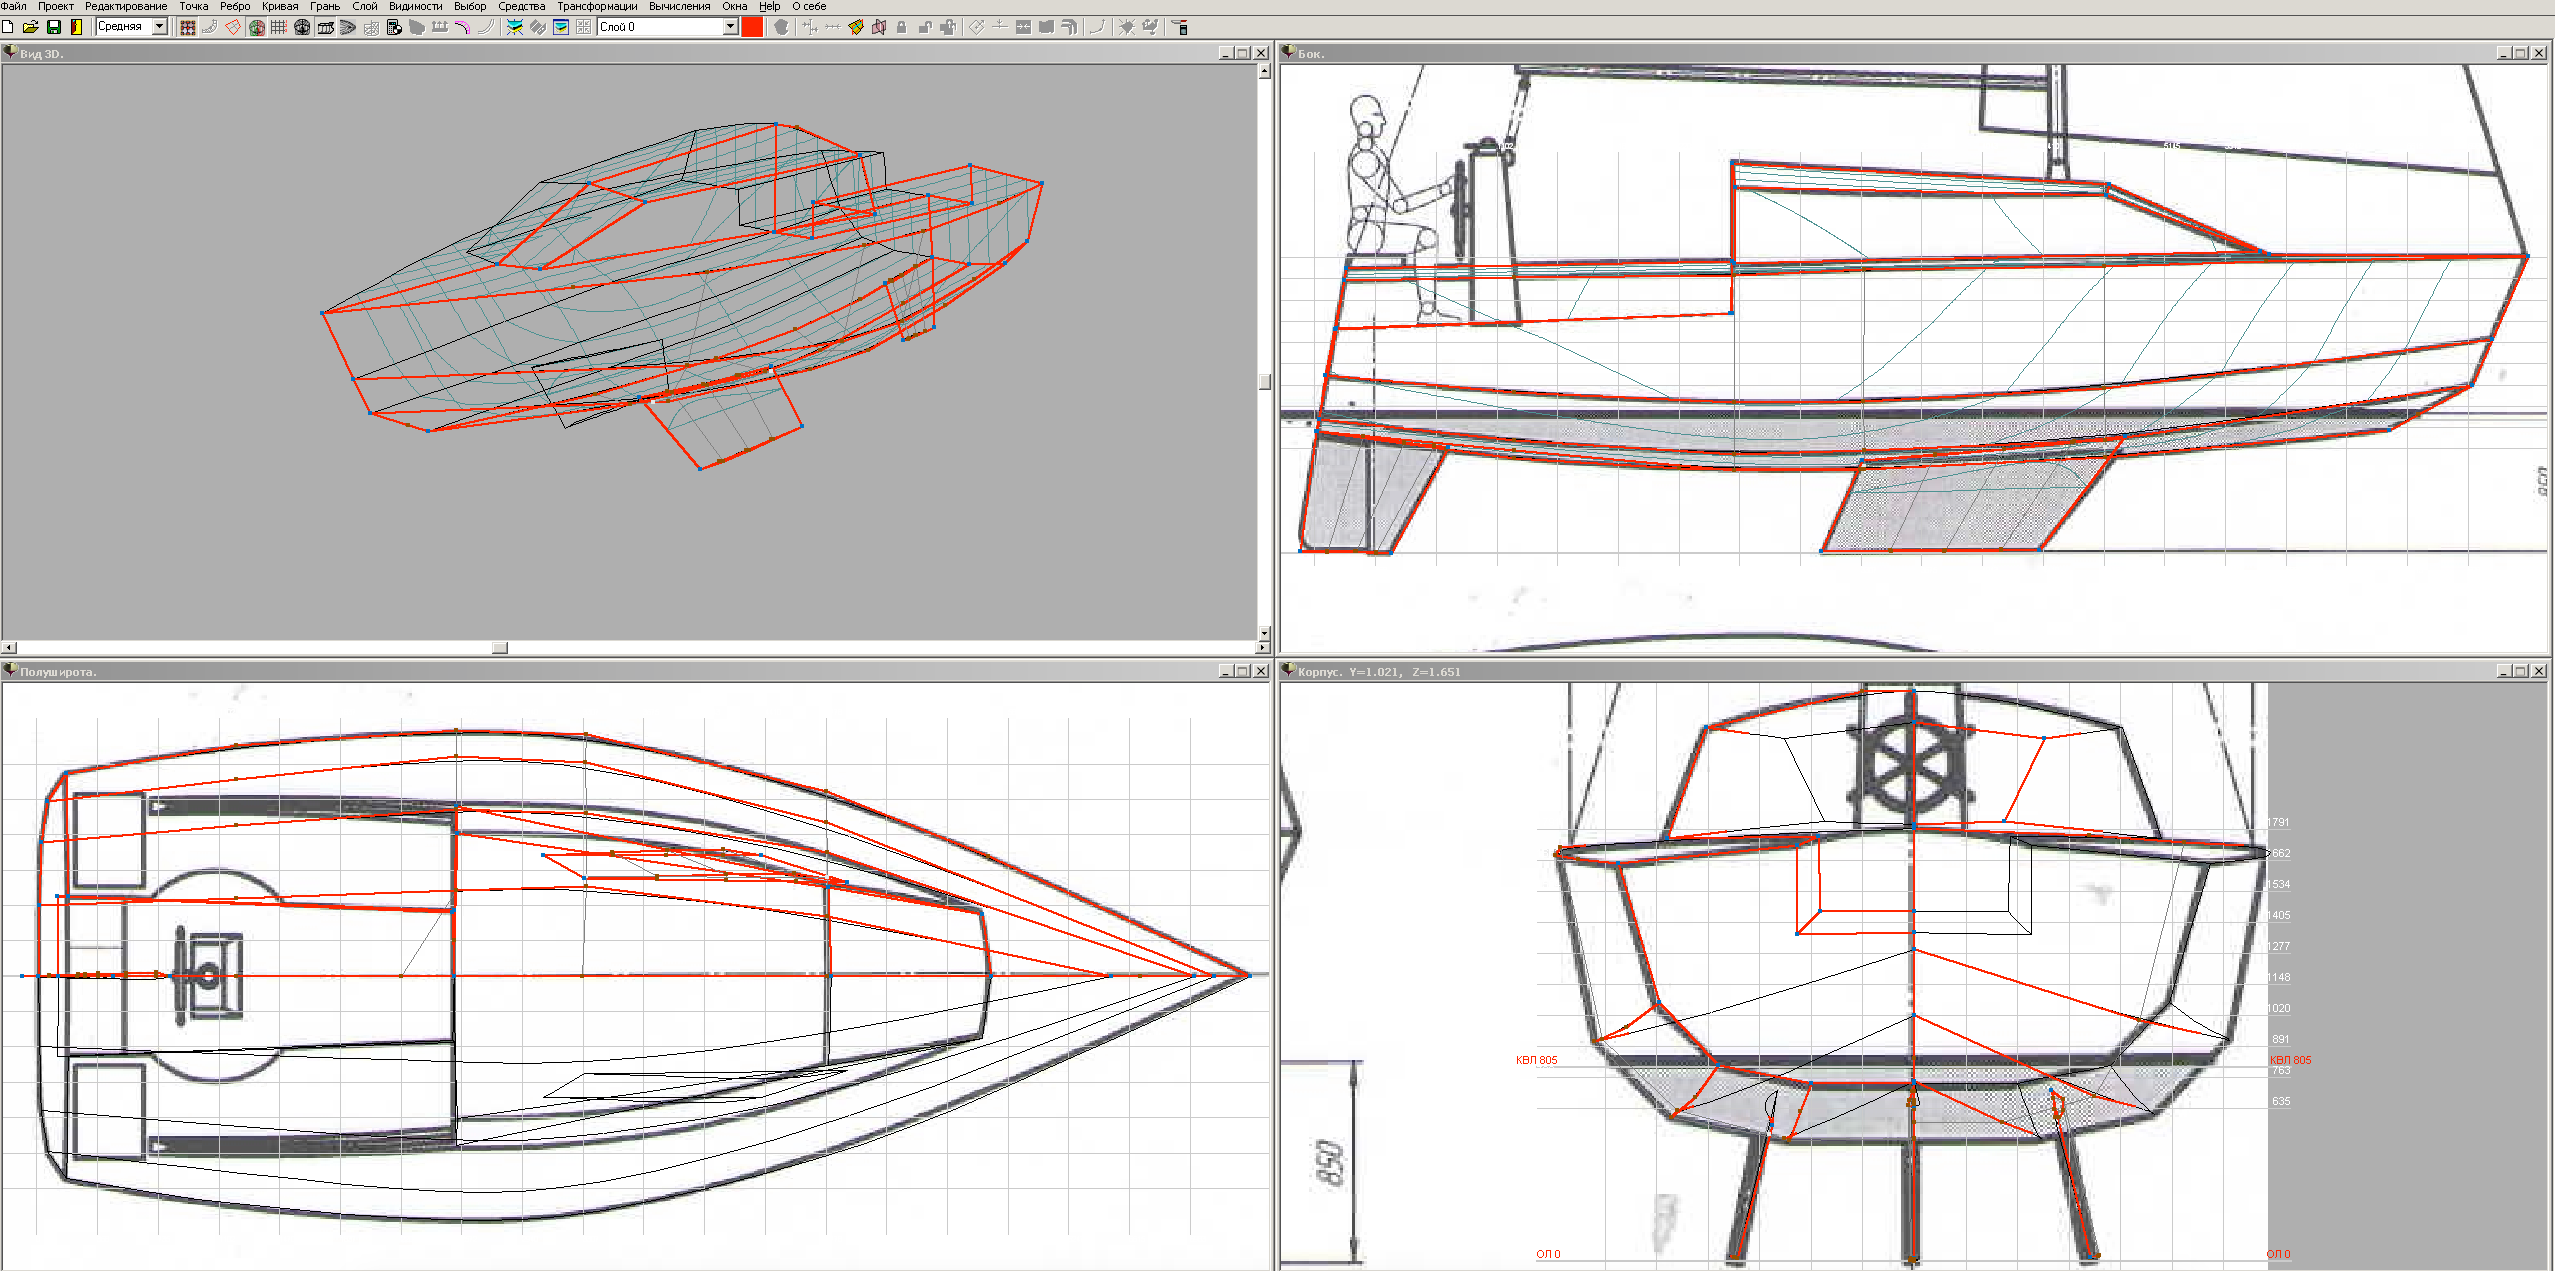Click the save project floppy icon
This screenshot has height=1271, width=2556.
point(54,27)
